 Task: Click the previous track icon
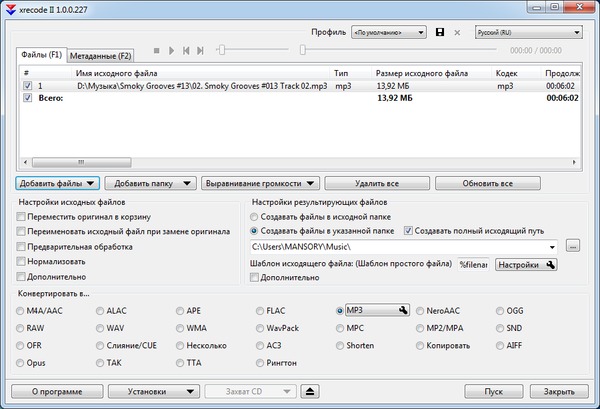[187, 50]
